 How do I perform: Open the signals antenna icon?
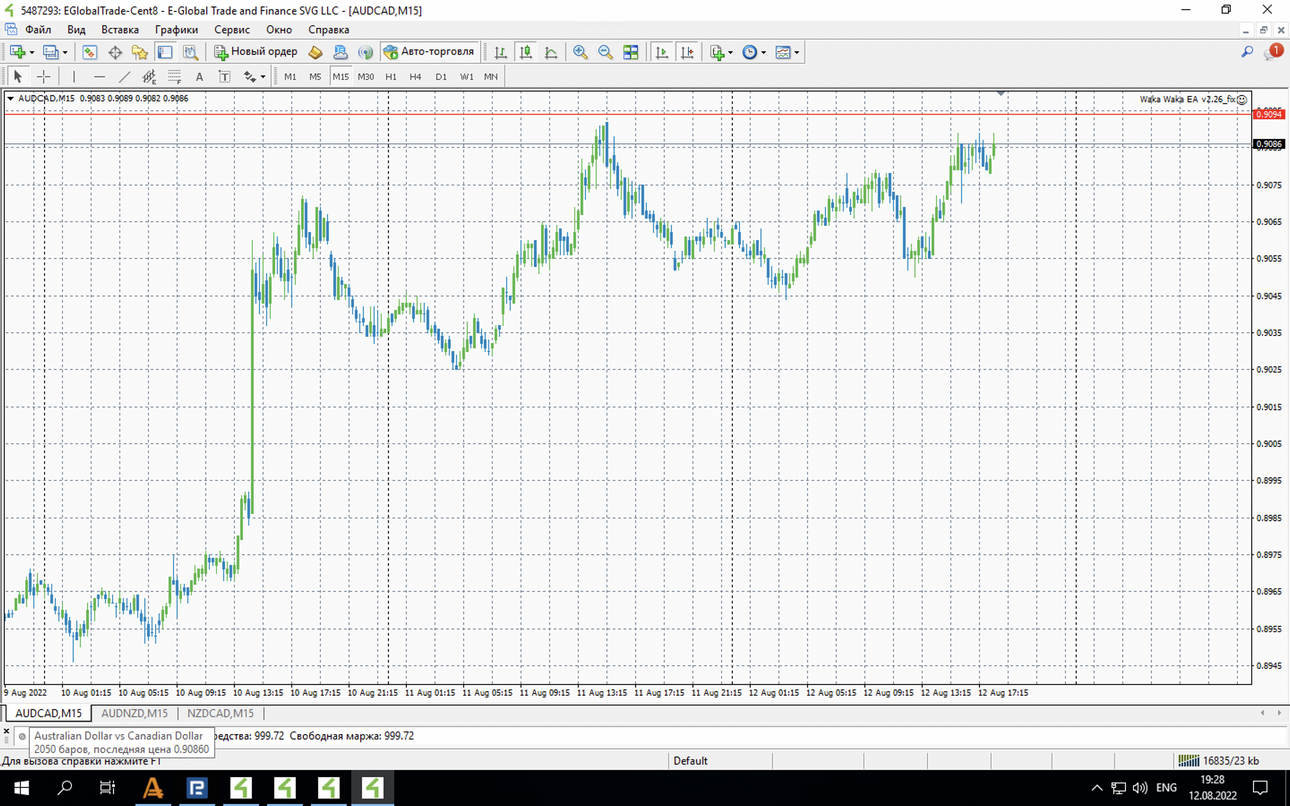365,52
